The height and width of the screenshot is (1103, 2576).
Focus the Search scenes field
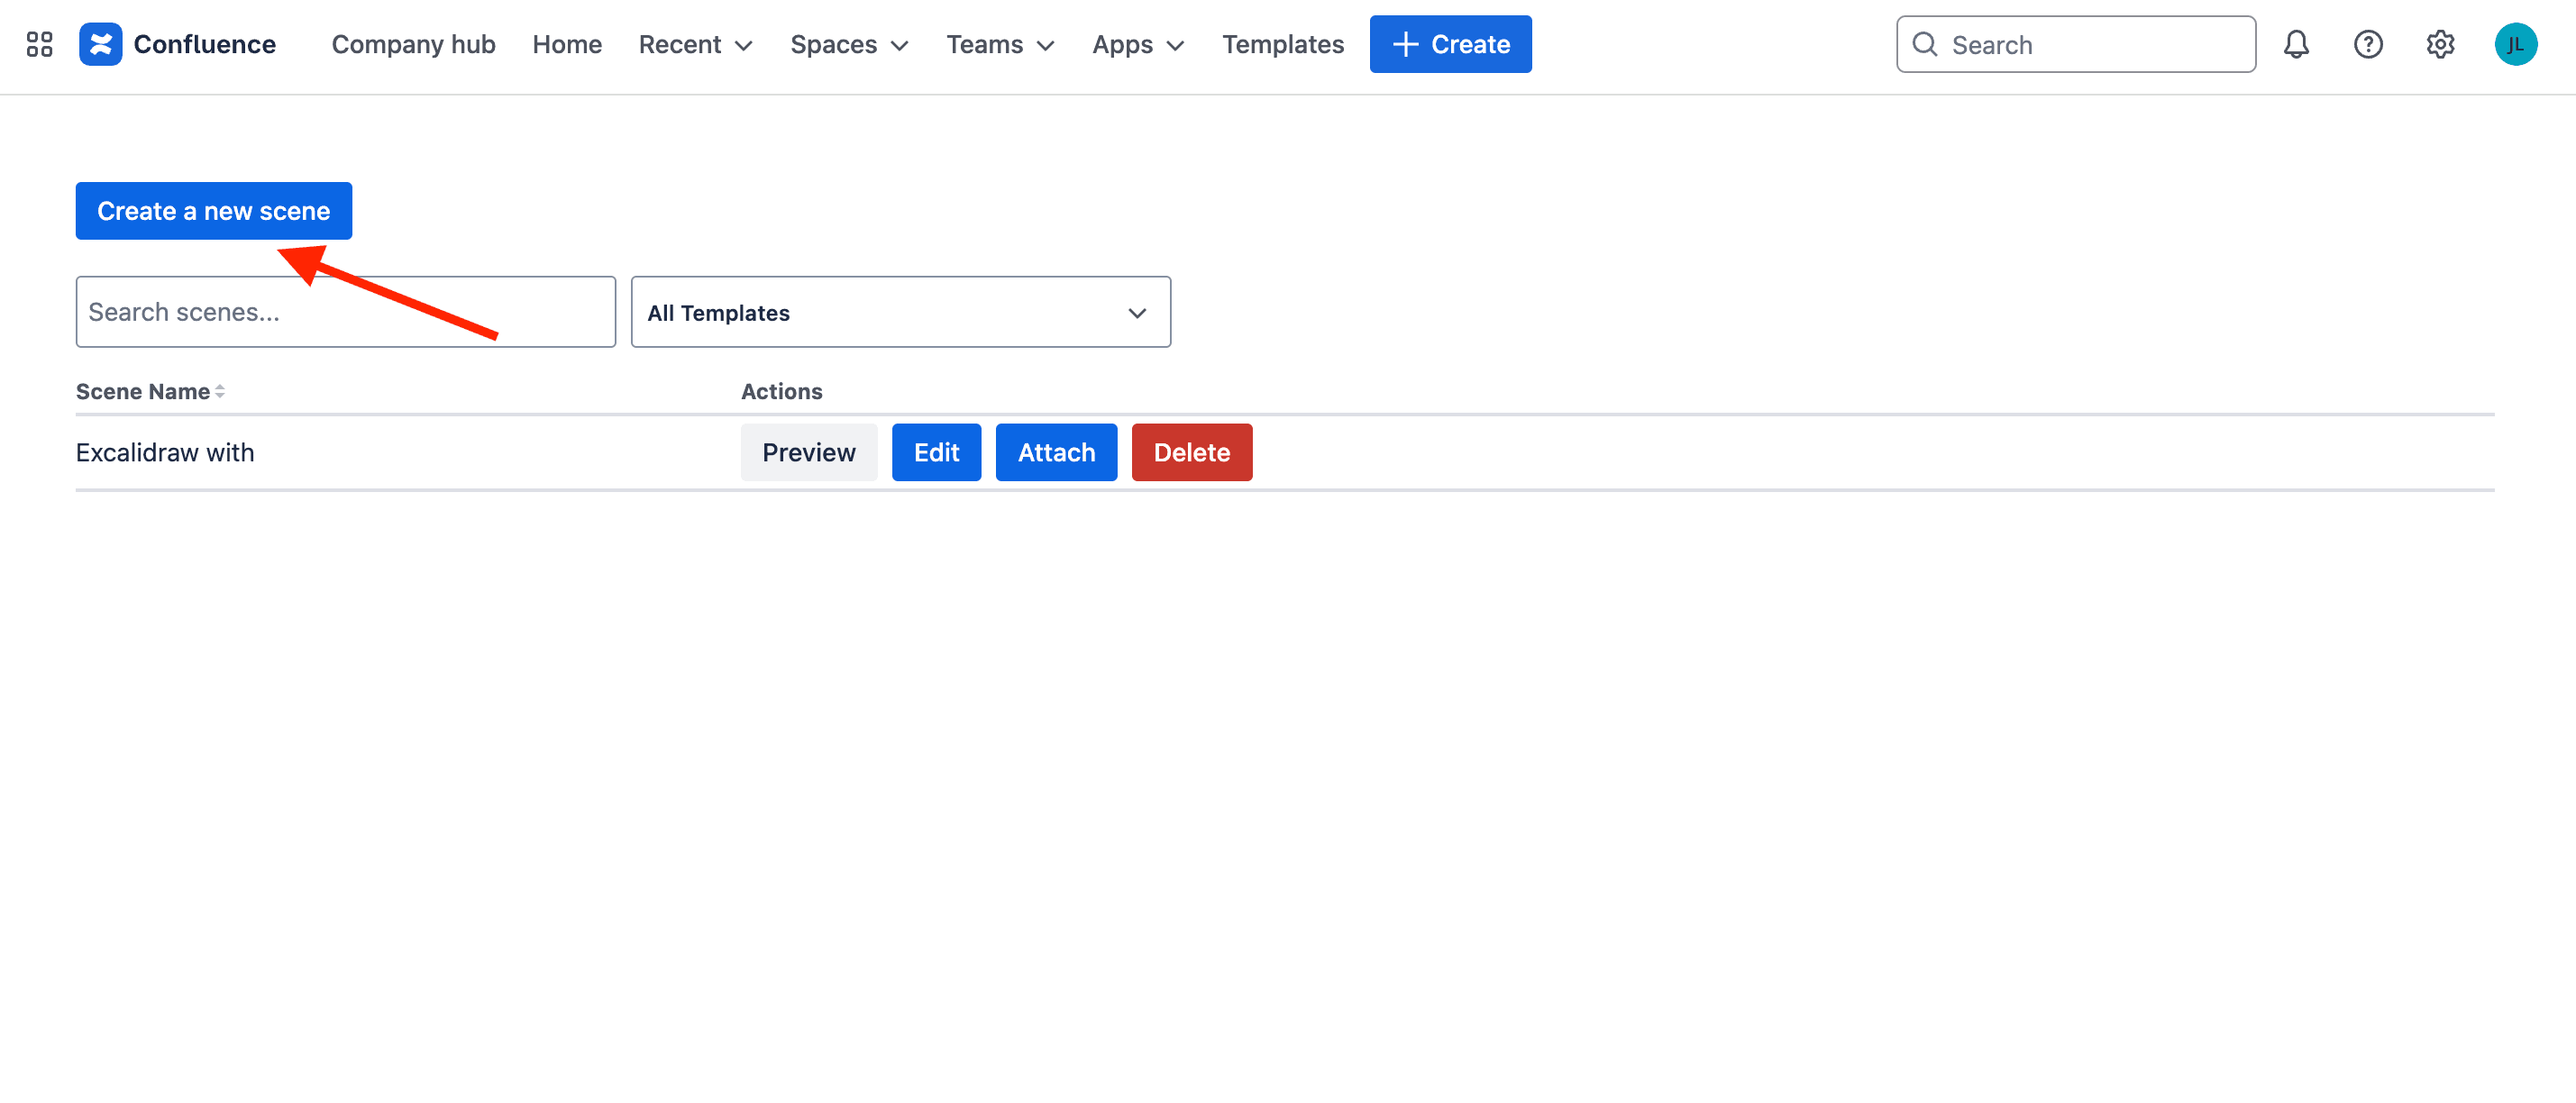[345, 312]
